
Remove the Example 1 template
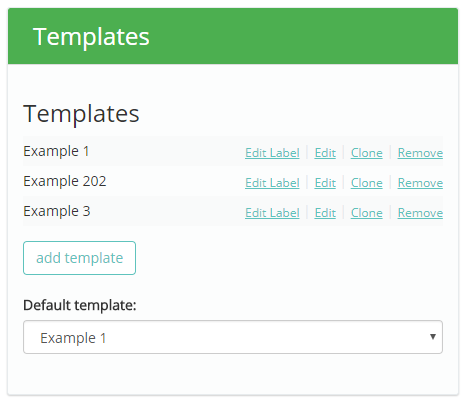point(420,153)
